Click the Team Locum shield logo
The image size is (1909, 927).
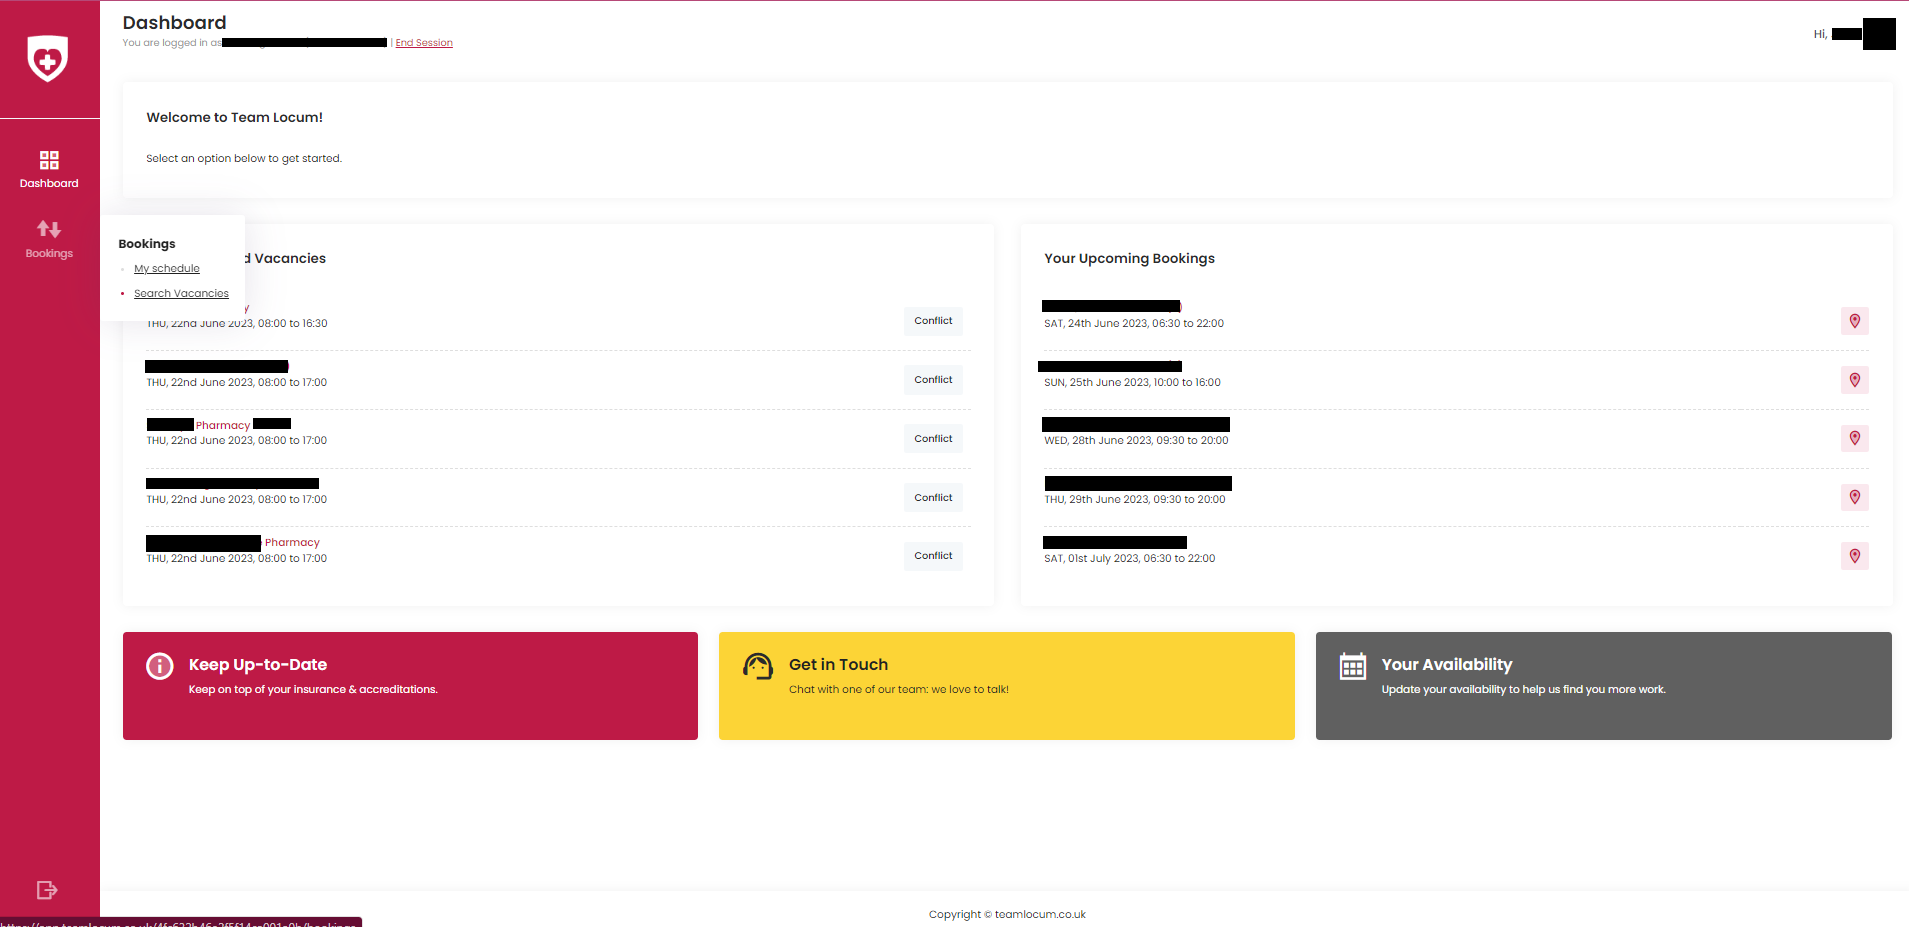click(x=49, y=59)
